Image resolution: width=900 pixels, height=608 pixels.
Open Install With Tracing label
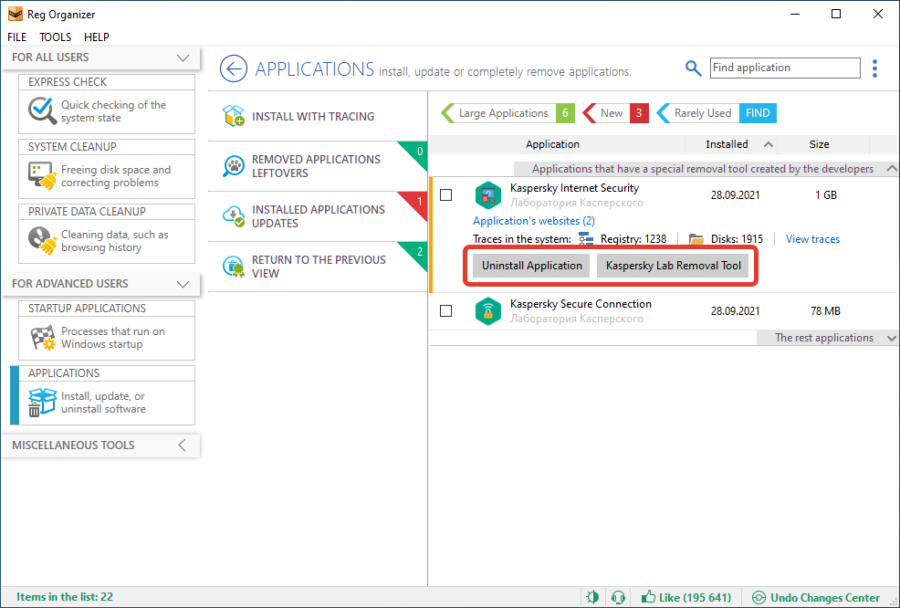(x=313, y=116)
